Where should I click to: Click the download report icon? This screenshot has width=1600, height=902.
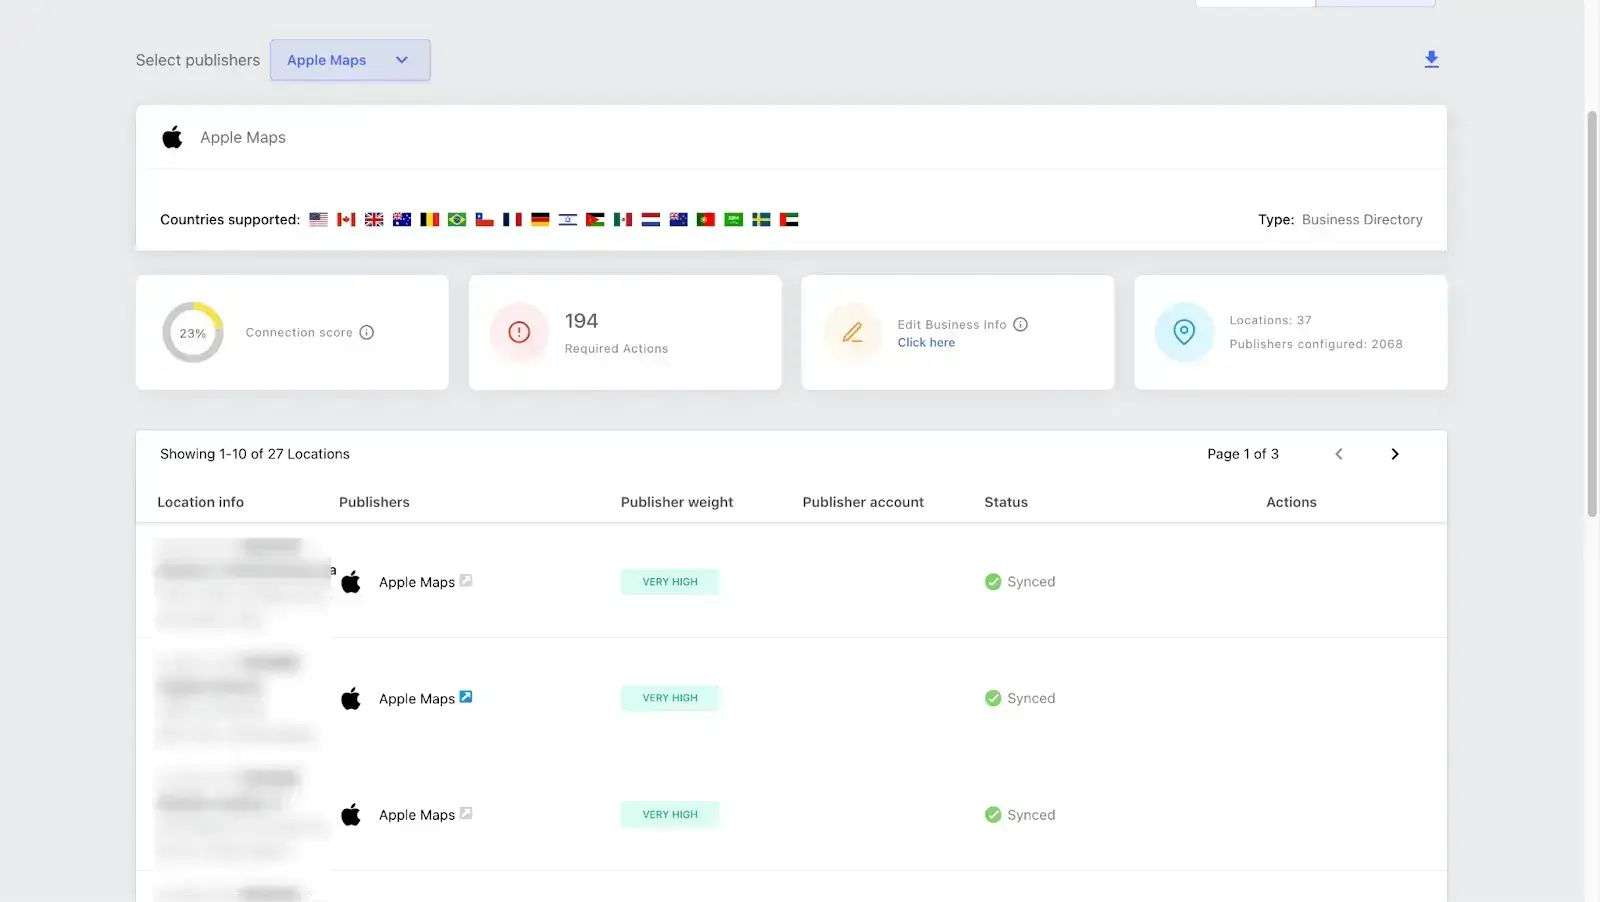pos(1431,59)
